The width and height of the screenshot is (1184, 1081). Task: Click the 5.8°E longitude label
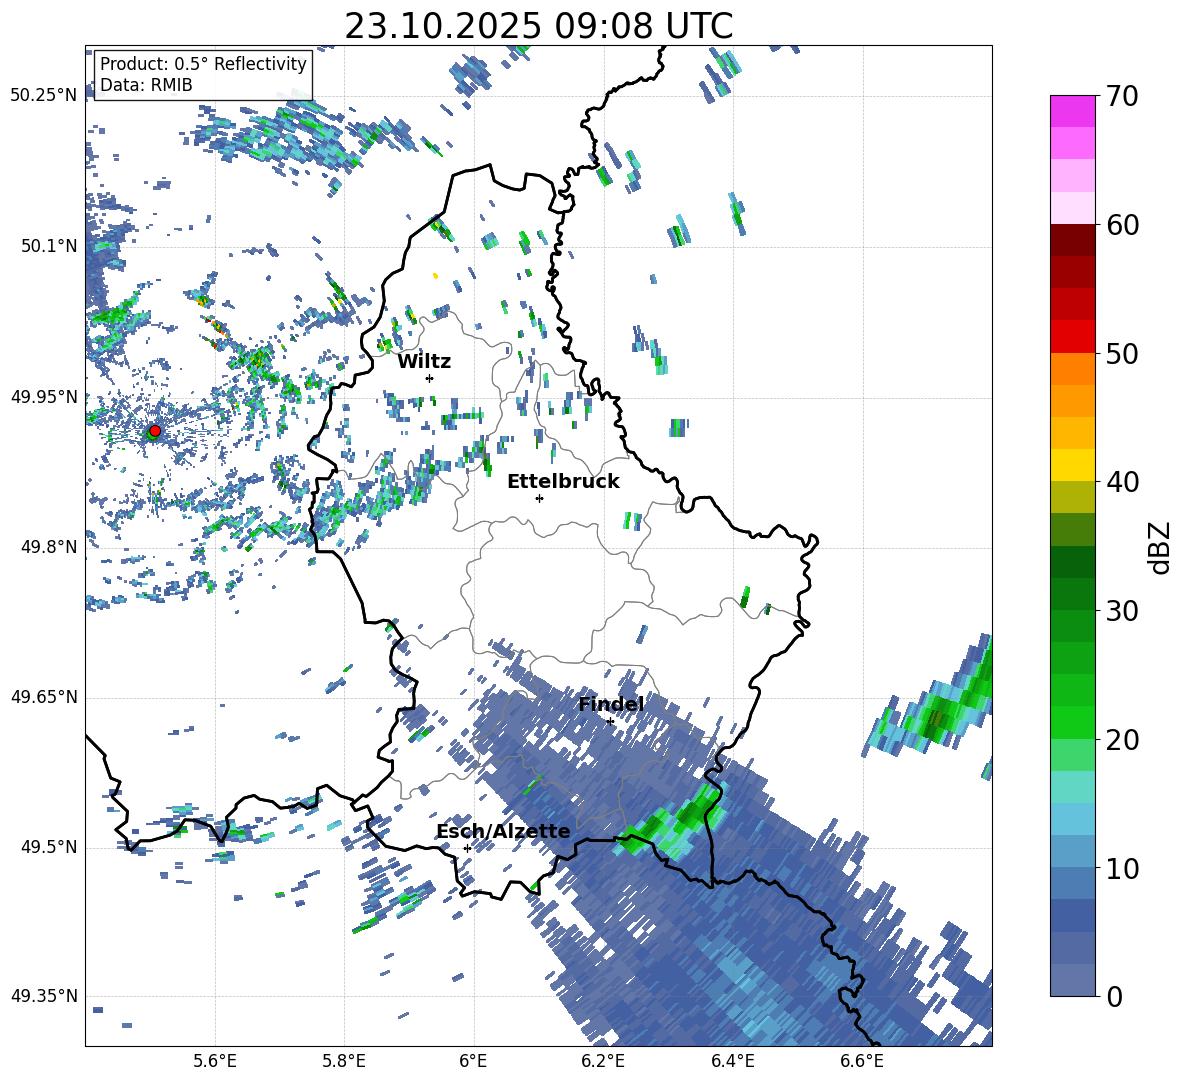tap(344, 1061)
